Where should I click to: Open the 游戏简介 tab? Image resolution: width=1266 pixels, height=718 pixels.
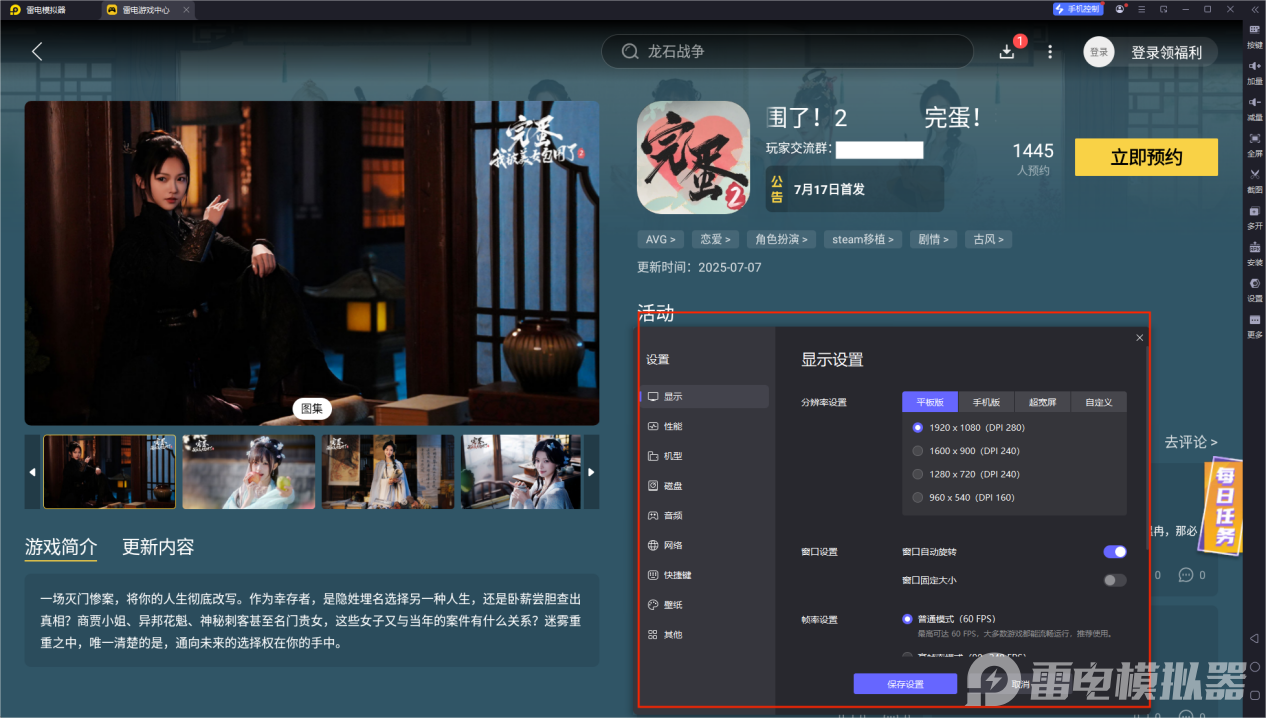coord(61,547)
